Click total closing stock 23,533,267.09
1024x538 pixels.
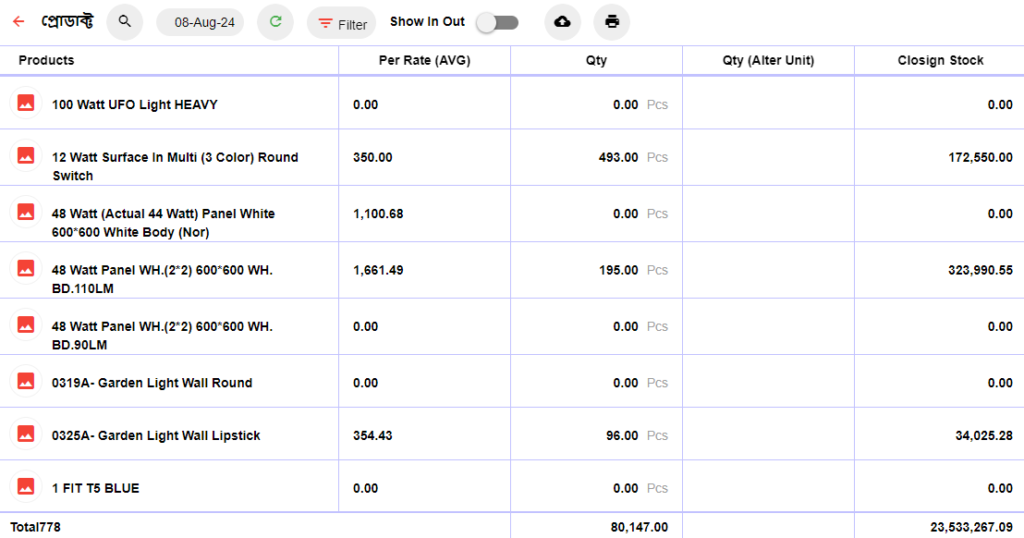coord(971,527)
